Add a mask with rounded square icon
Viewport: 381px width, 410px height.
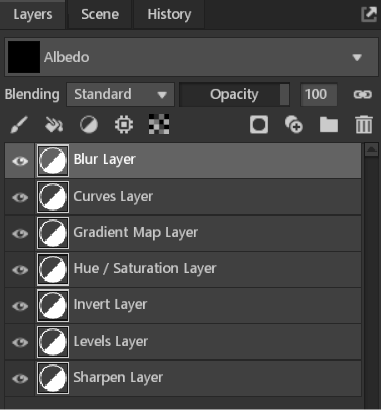point(259,125)
